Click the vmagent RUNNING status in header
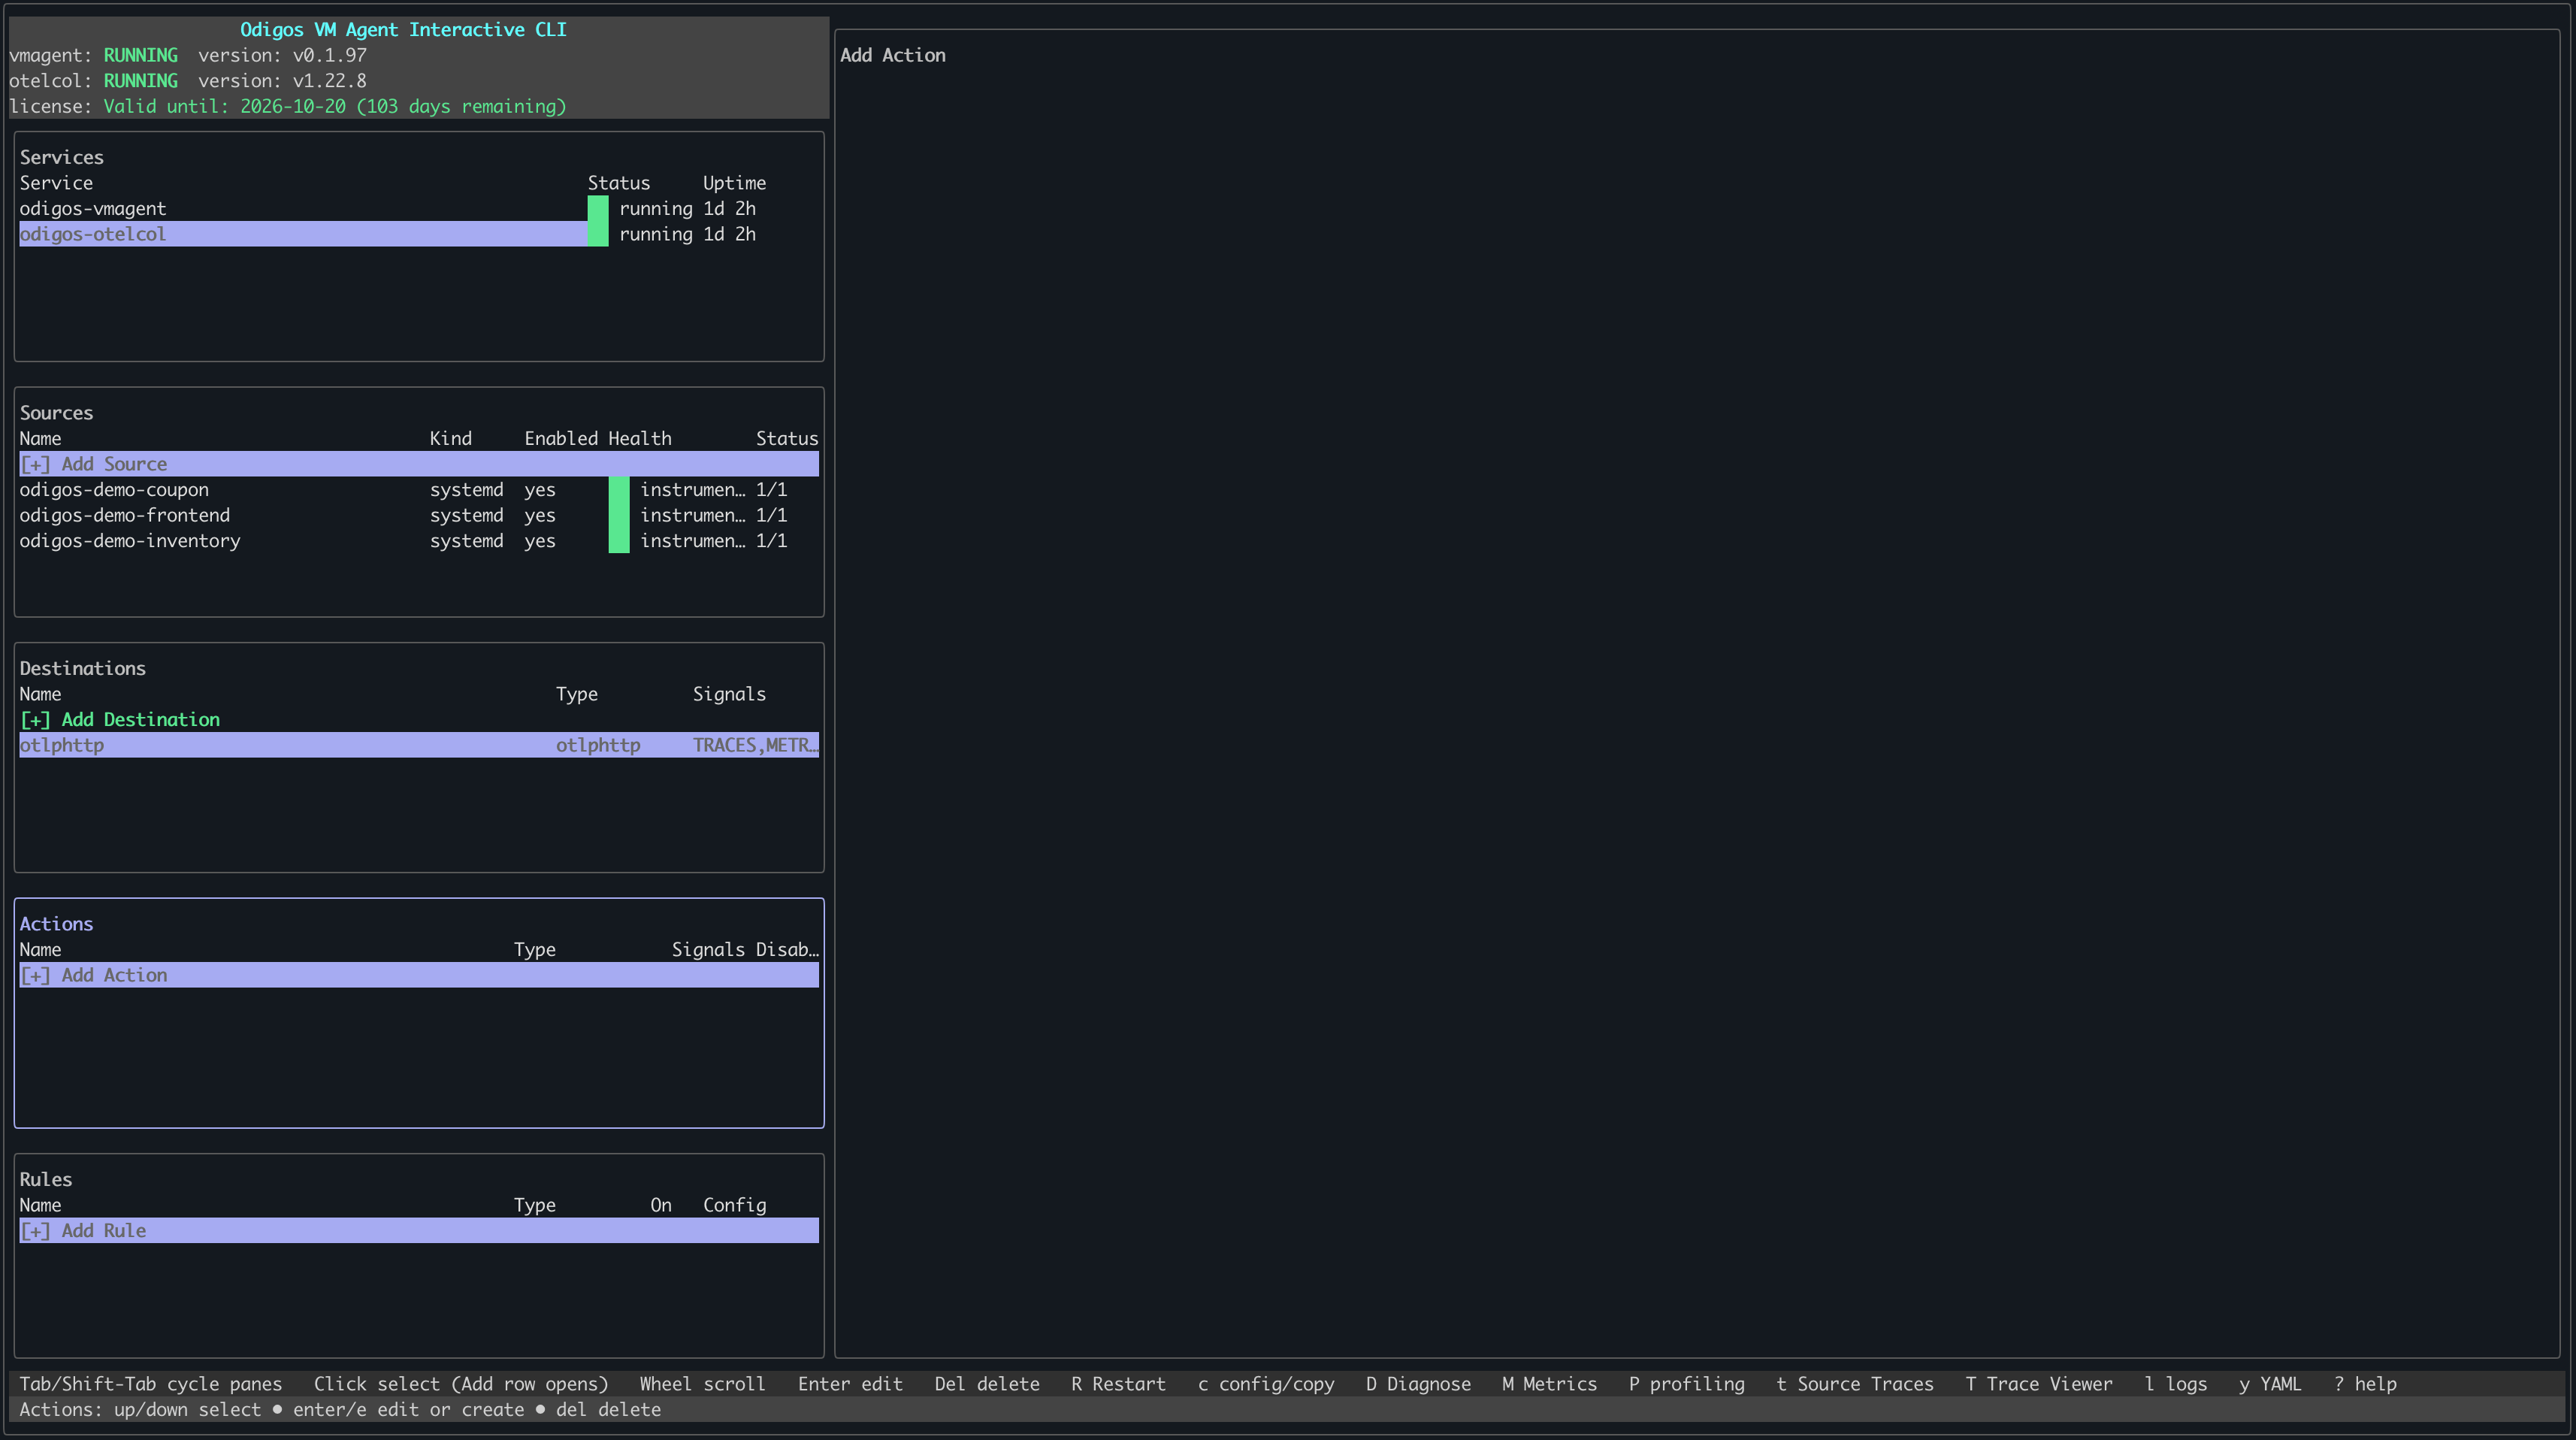The width and height of the screenshot is (2576, 1440). pyautogui.click(x=141, y=56)
